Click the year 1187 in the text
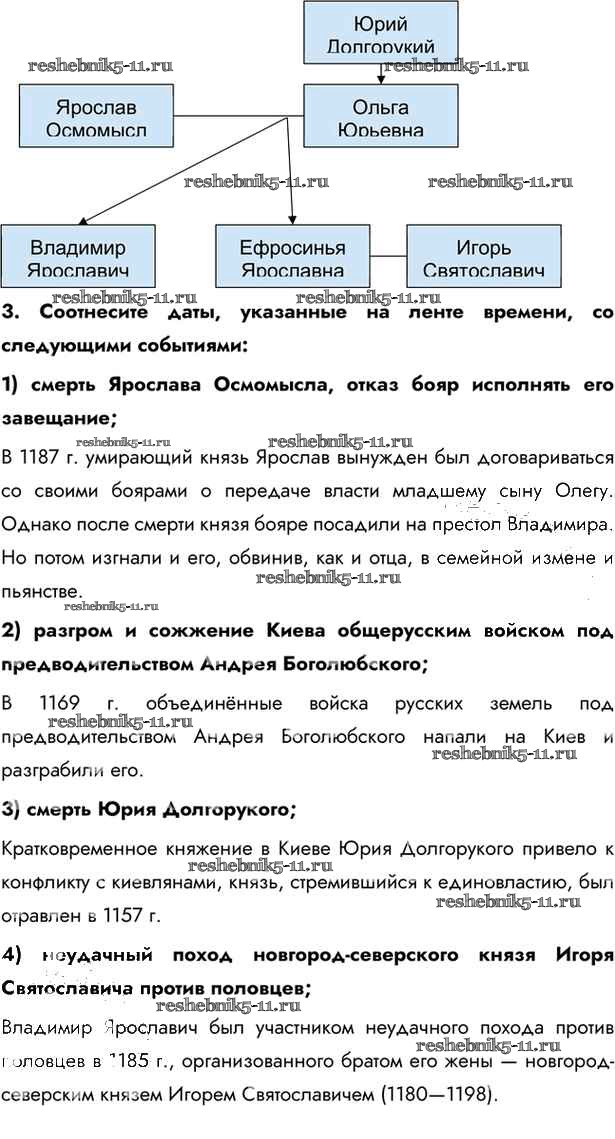The width and height of the screenshot is (615, 1139). (x=58, y=458)
